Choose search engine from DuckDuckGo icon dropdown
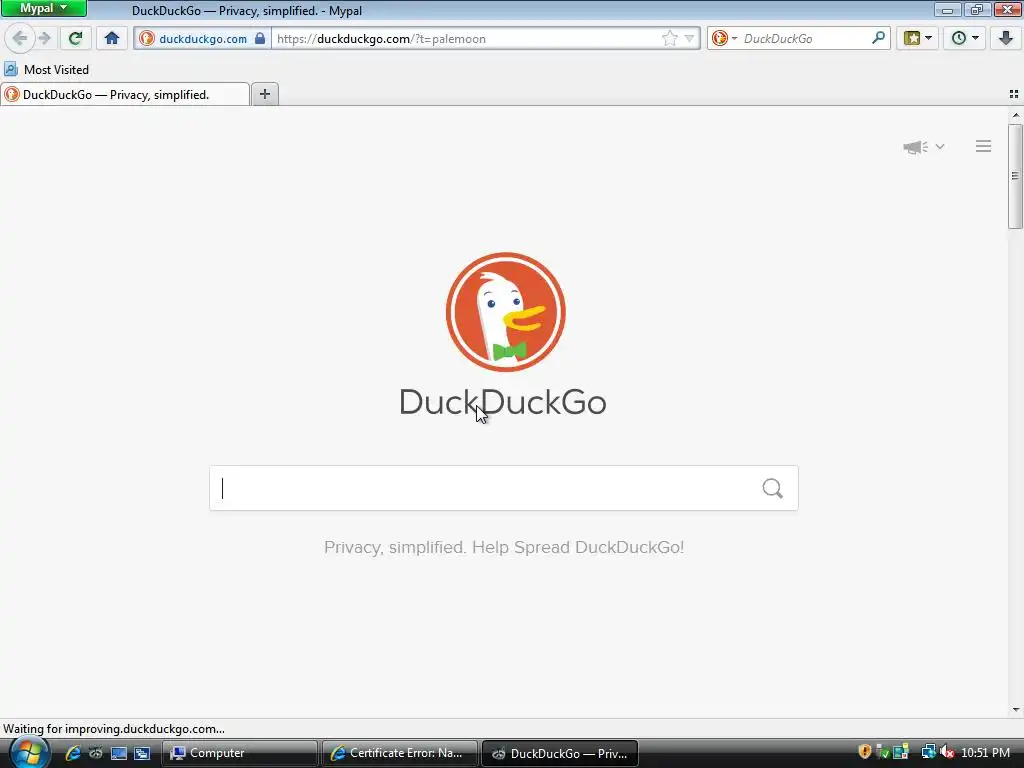Image resolution: width=1024 pixels, height=768 pixels. point(724,39)
